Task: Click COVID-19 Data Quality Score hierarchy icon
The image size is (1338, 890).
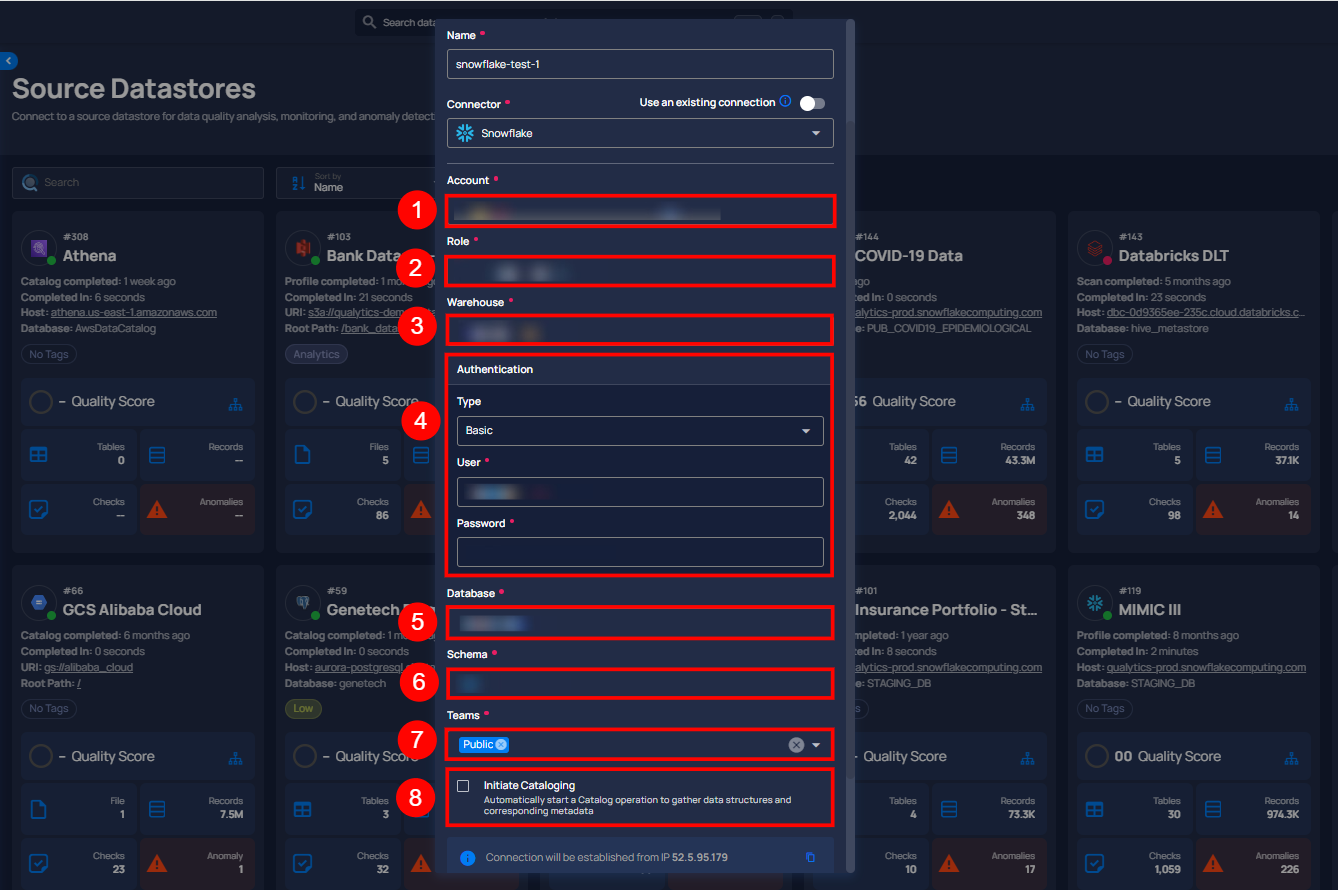Action: [1027, 403]
